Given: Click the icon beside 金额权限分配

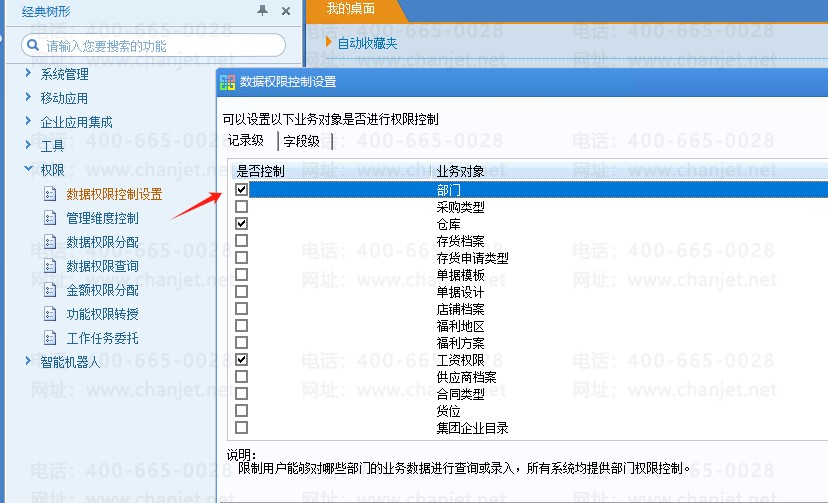Looking at the screenshot, I should pos(50,290).
